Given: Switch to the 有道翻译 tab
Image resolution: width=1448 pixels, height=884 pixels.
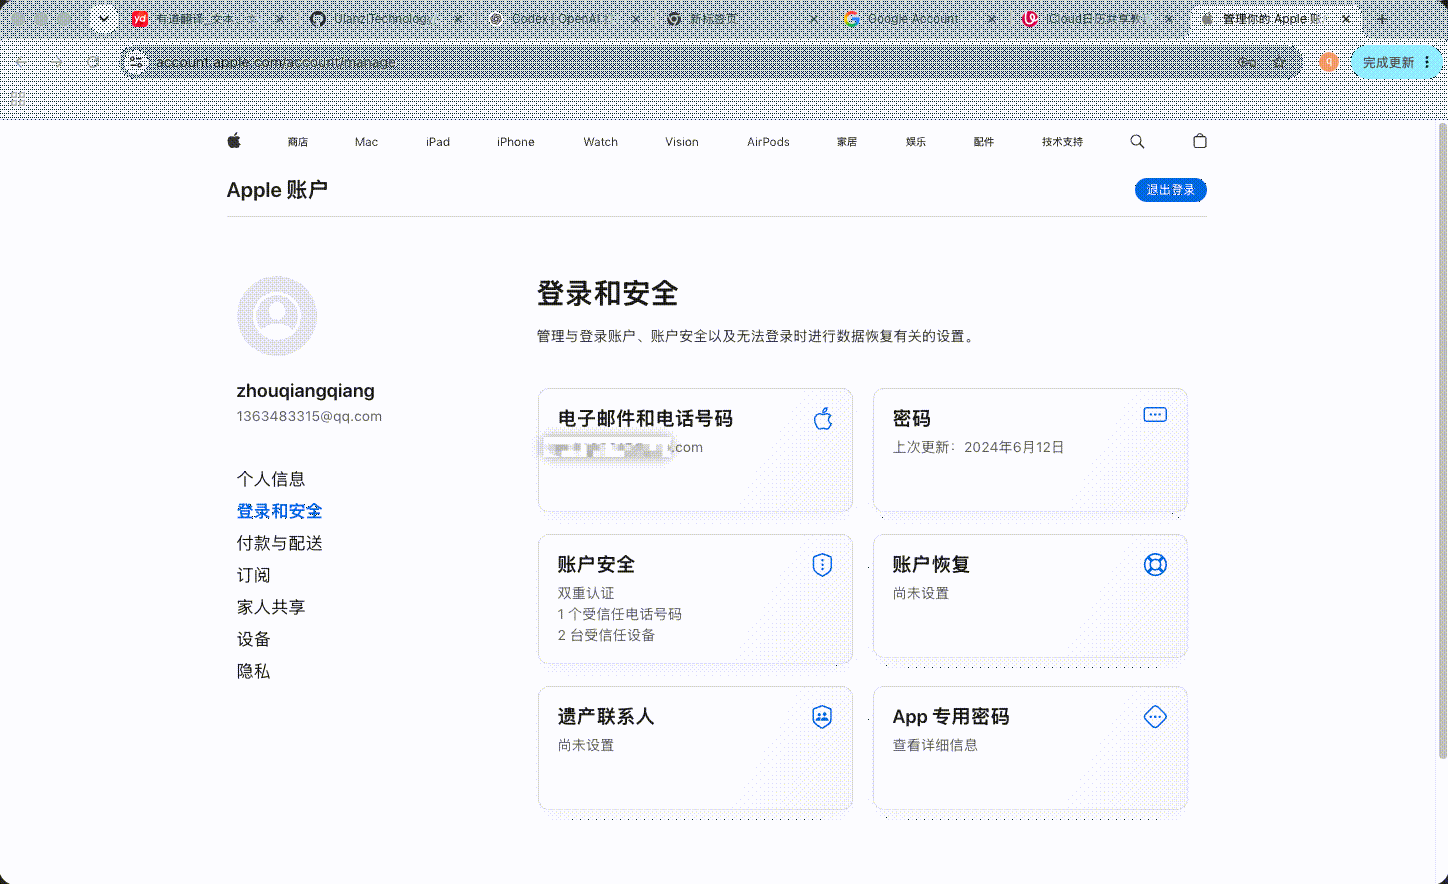Looking at the screenshot, I should point(209,19).
